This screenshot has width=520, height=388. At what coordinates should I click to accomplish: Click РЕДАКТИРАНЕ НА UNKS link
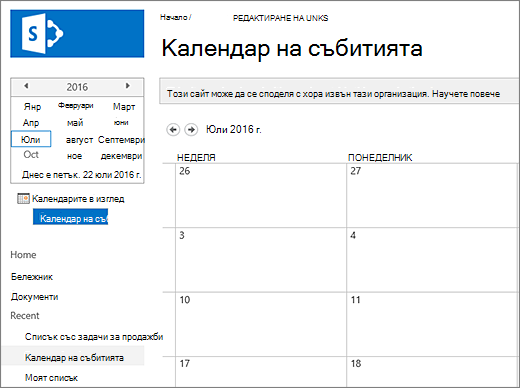280,18
